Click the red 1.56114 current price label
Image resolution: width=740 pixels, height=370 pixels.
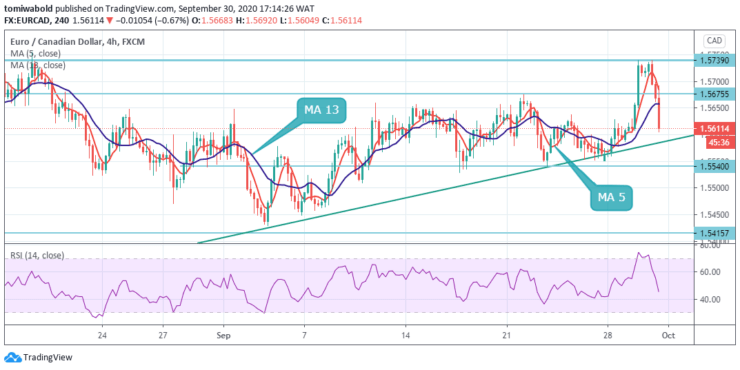pyautogui.click(x=715, y=128)
